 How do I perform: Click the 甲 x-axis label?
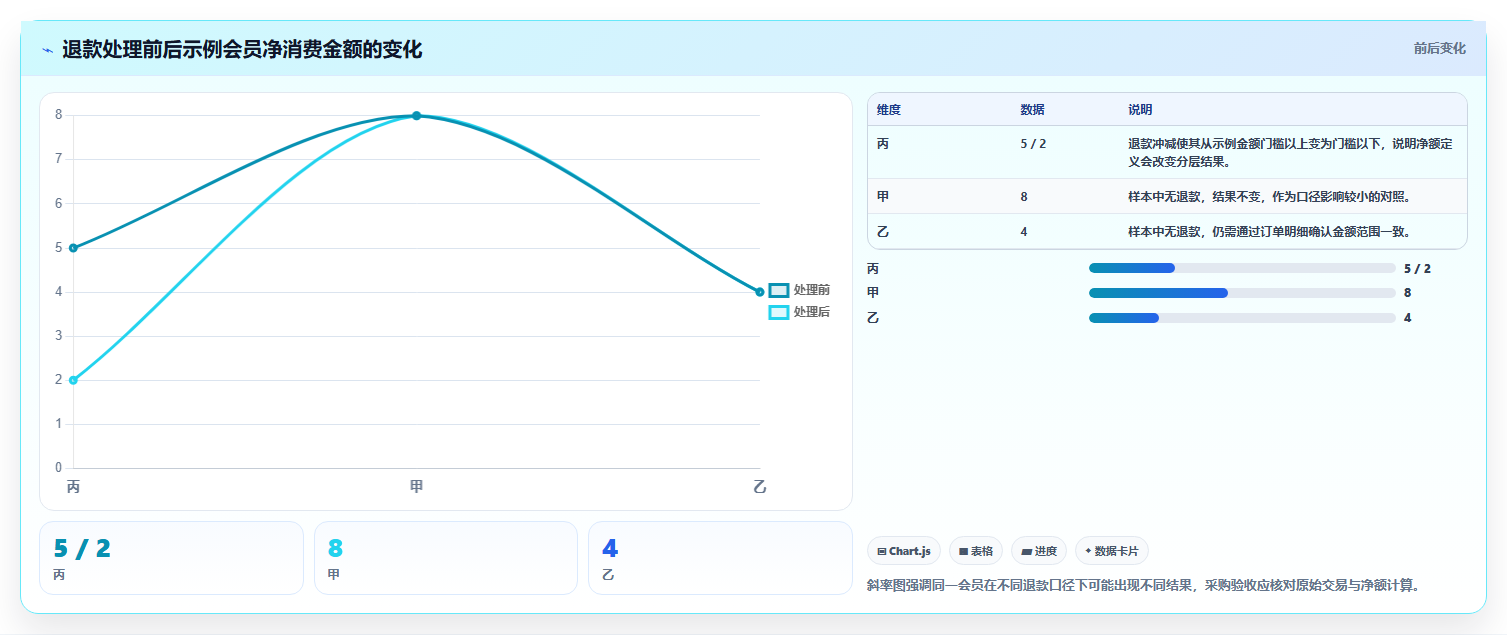point(416,487)
